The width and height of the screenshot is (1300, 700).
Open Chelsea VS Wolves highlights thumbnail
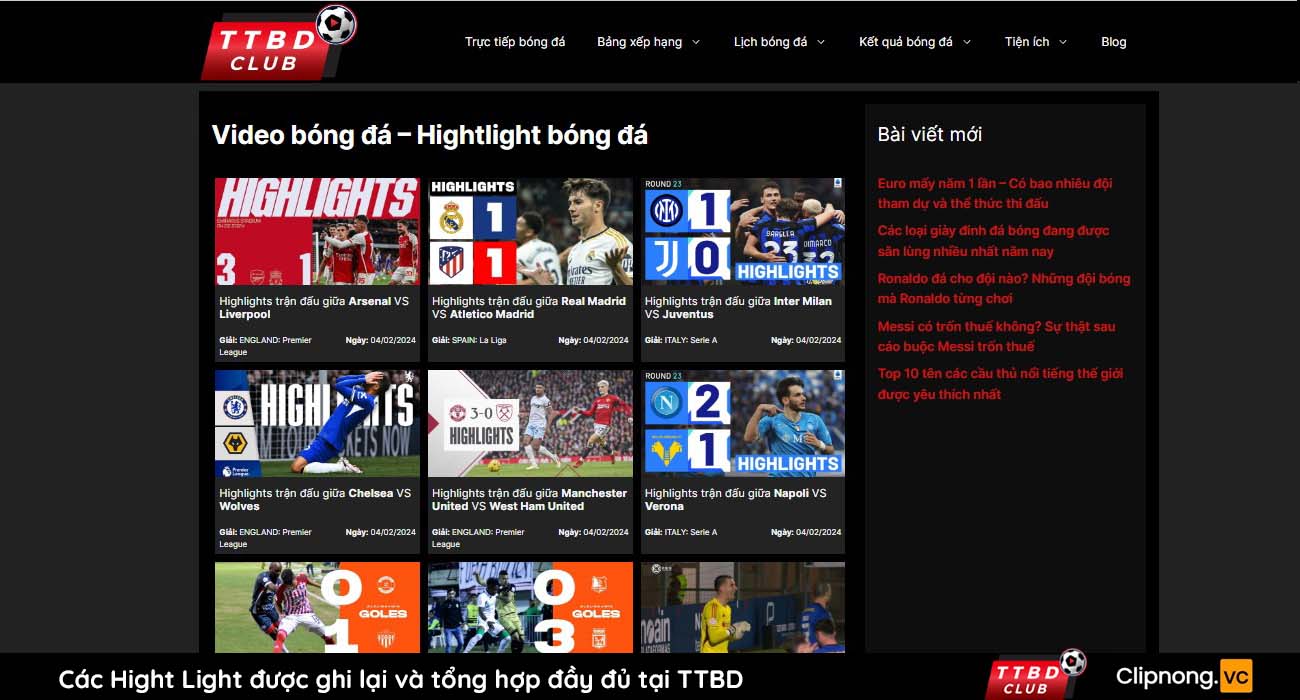(x=317, y=423)
